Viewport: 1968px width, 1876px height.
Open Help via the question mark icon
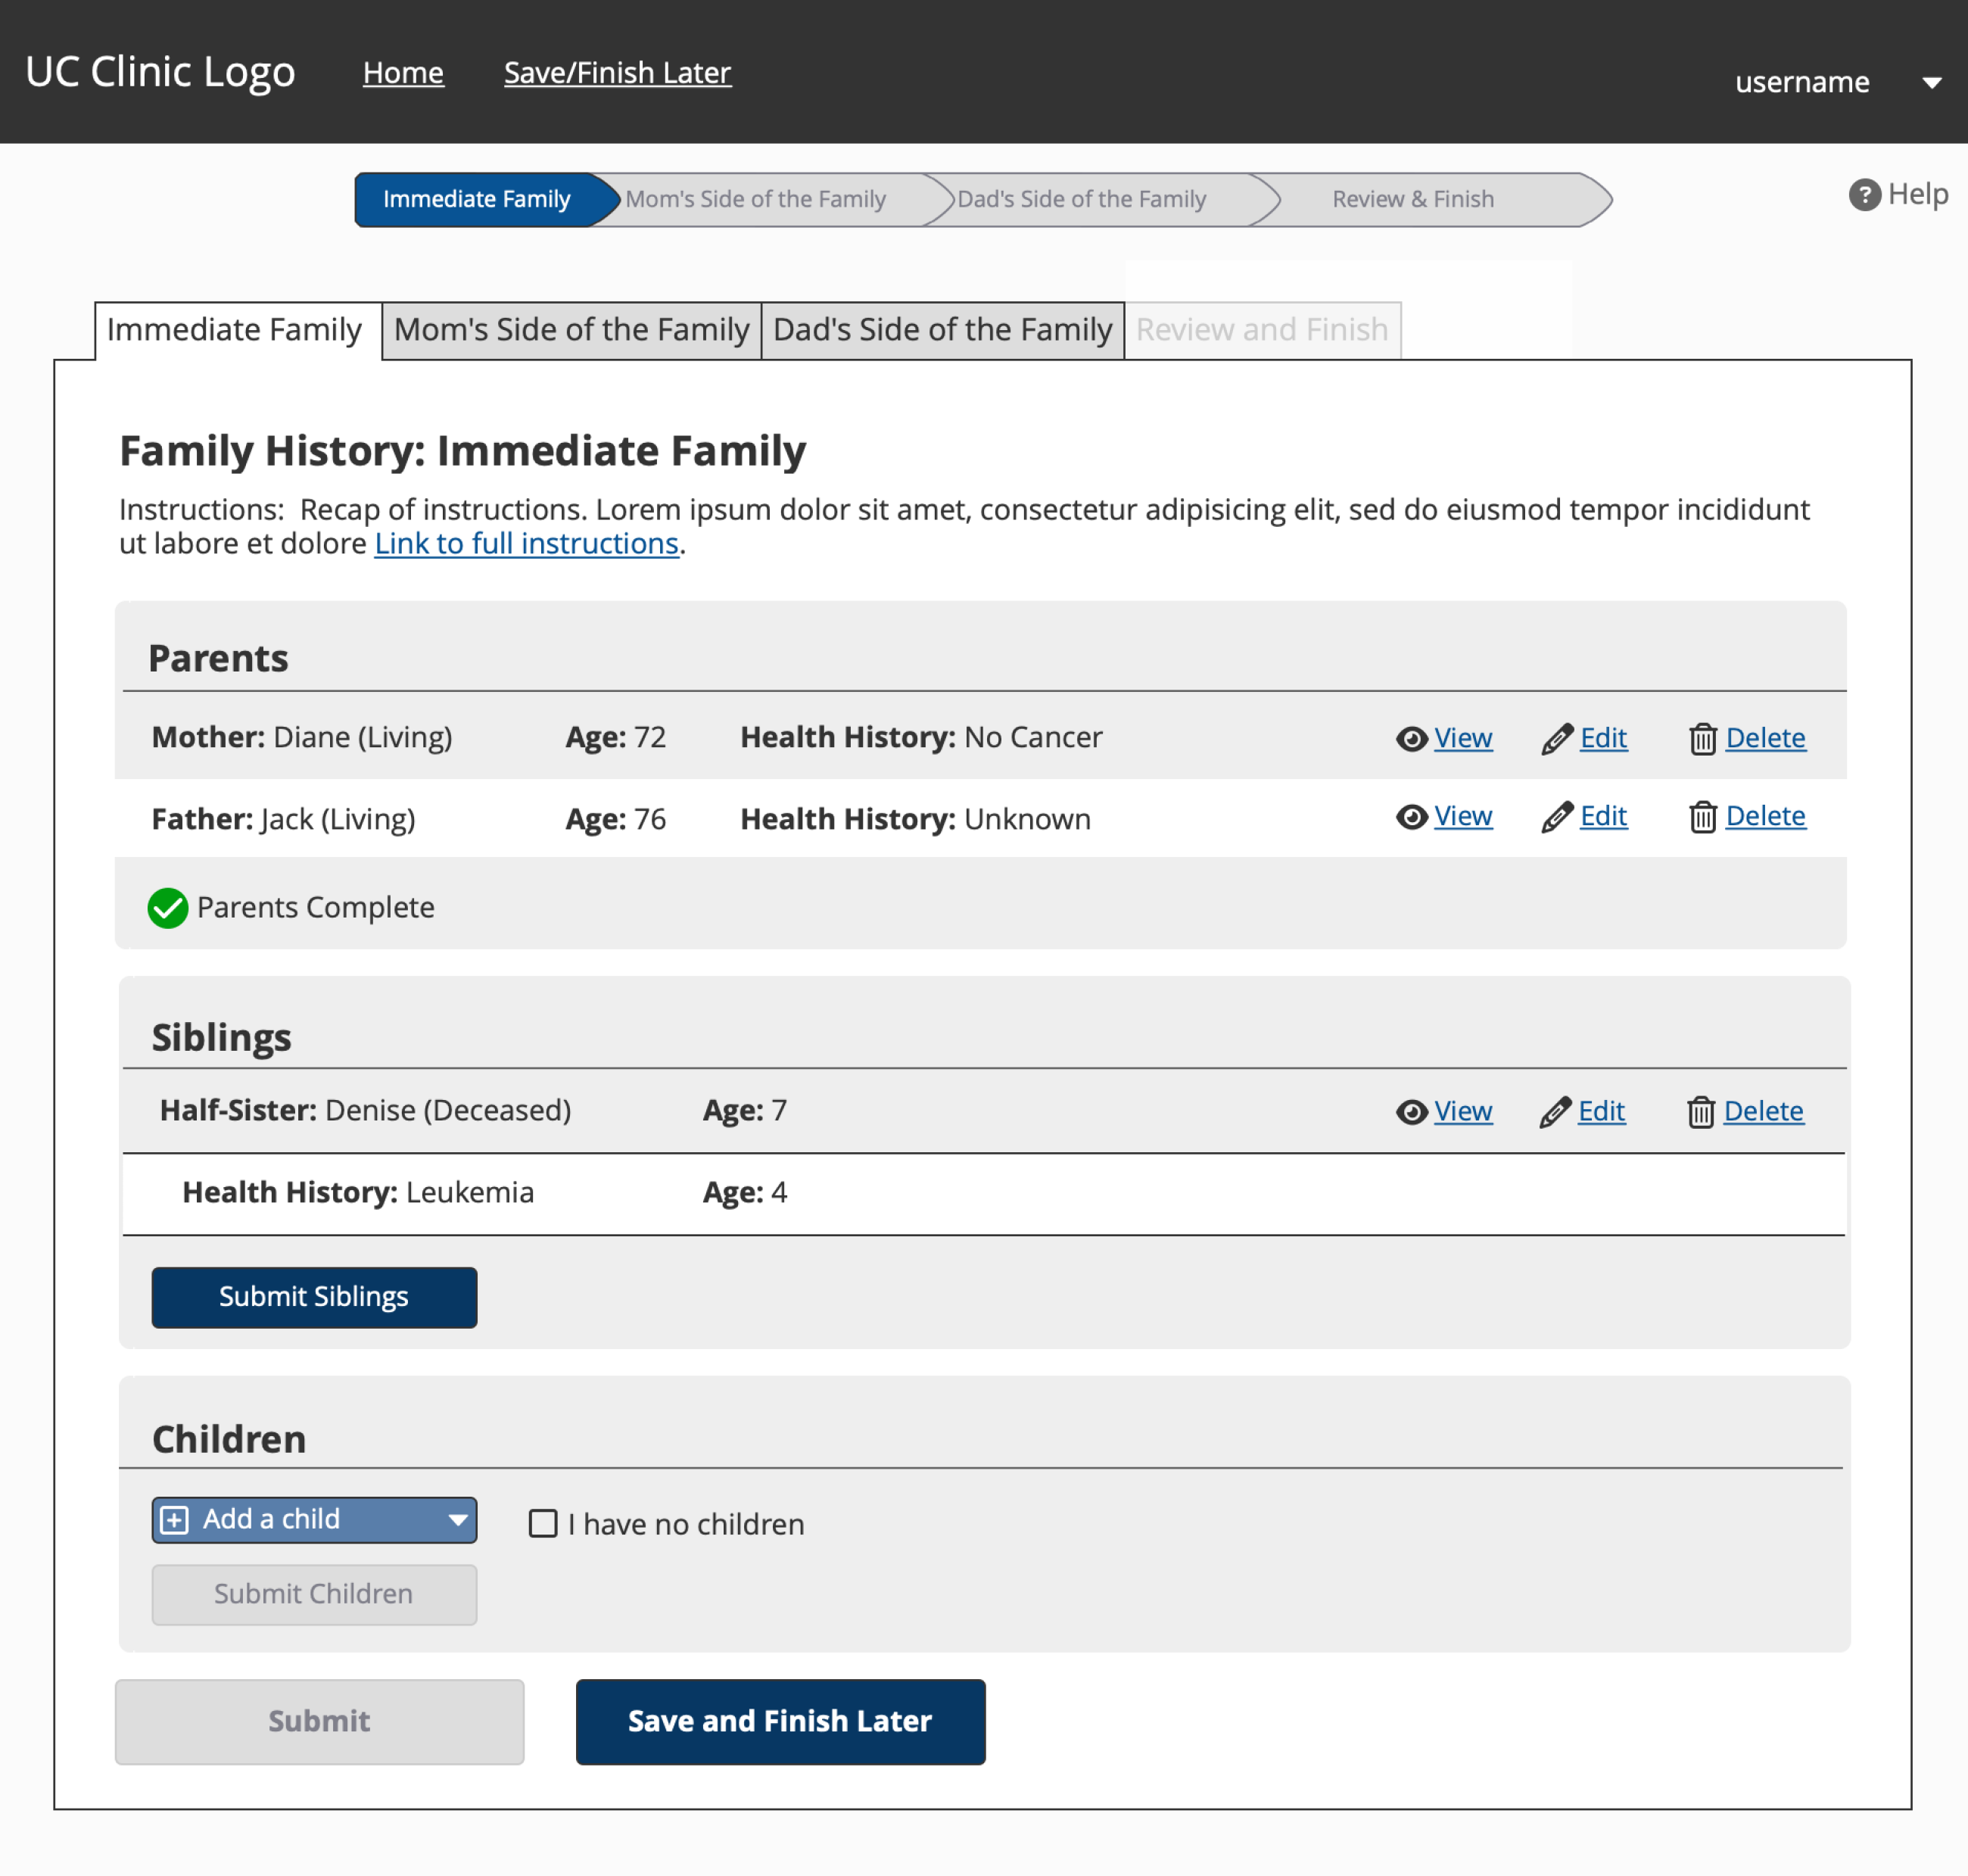click(1864, 194)
